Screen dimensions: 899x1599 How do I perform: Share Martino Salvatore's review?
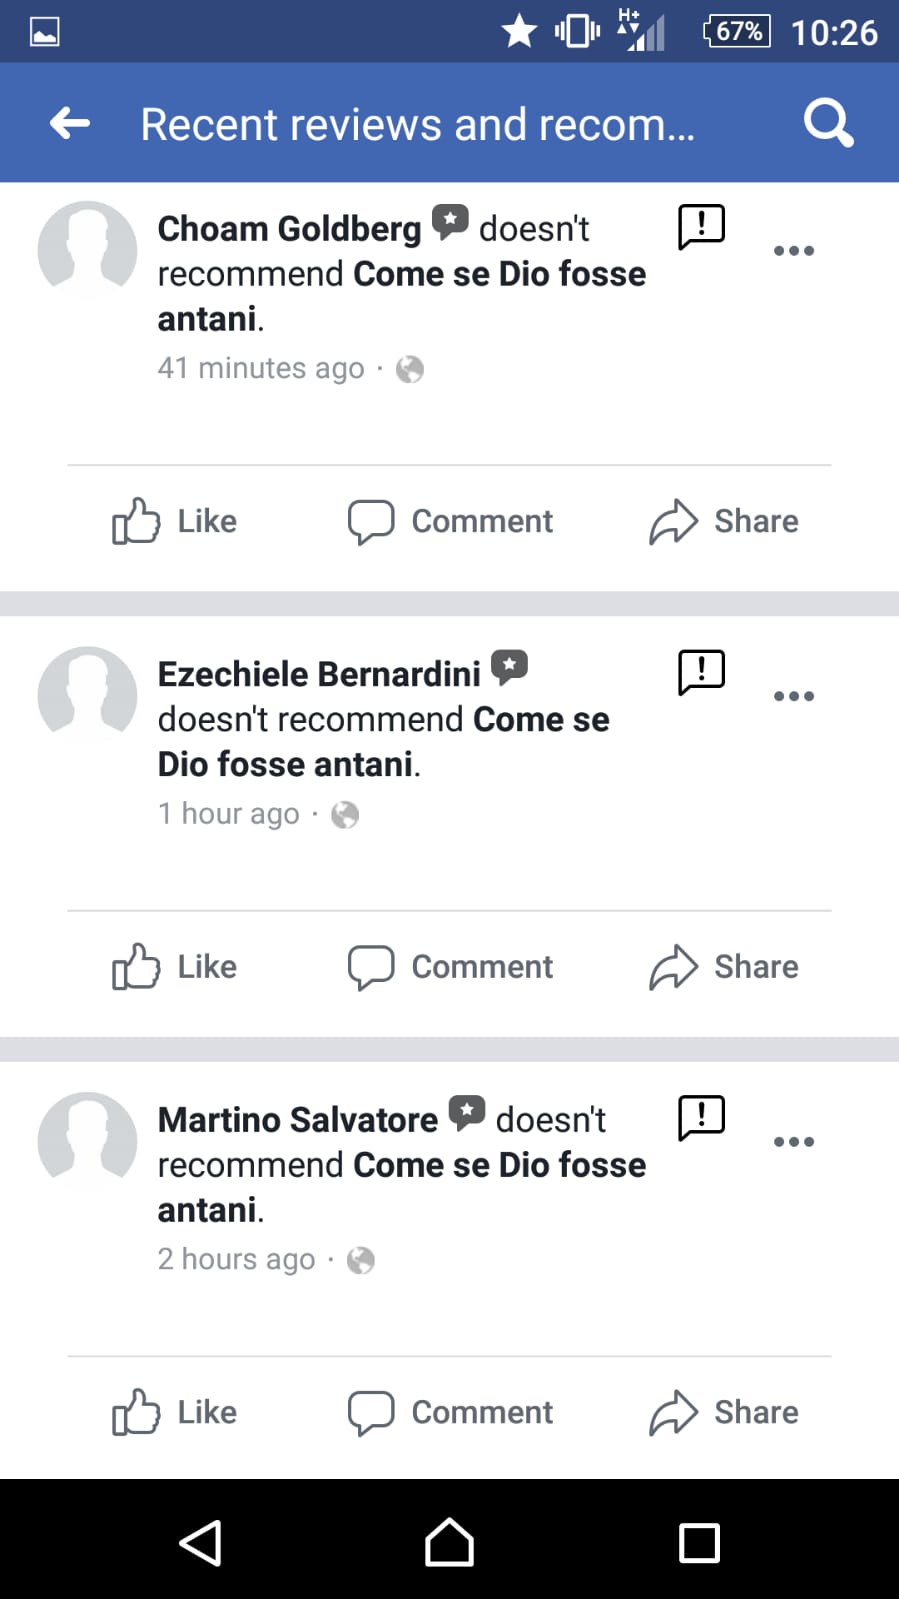(724, 1412)
